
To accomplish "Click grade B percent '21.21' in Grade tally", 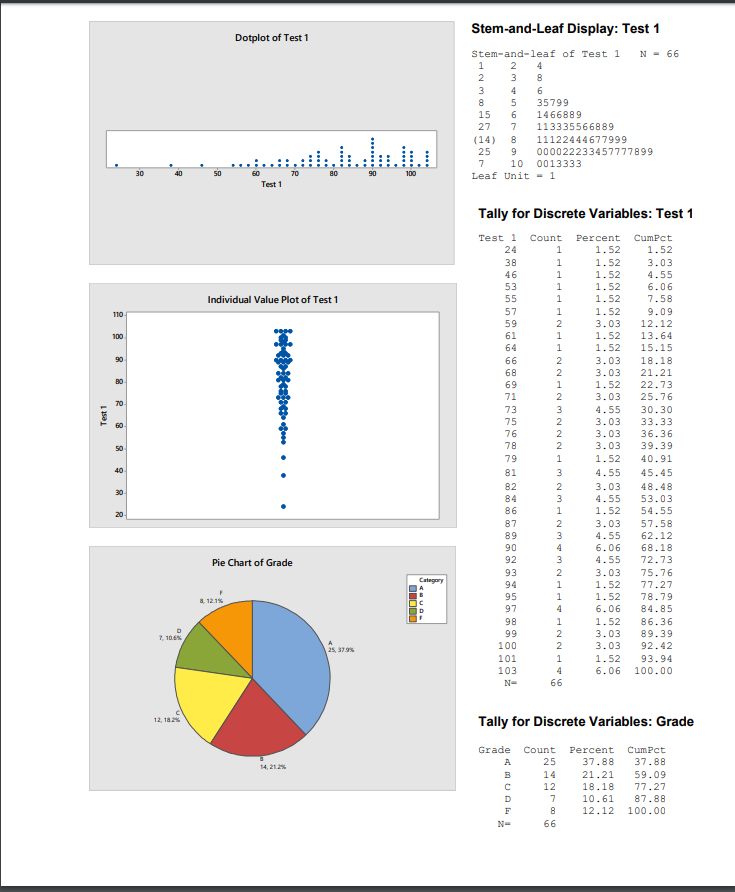I will tap(598, 775).
